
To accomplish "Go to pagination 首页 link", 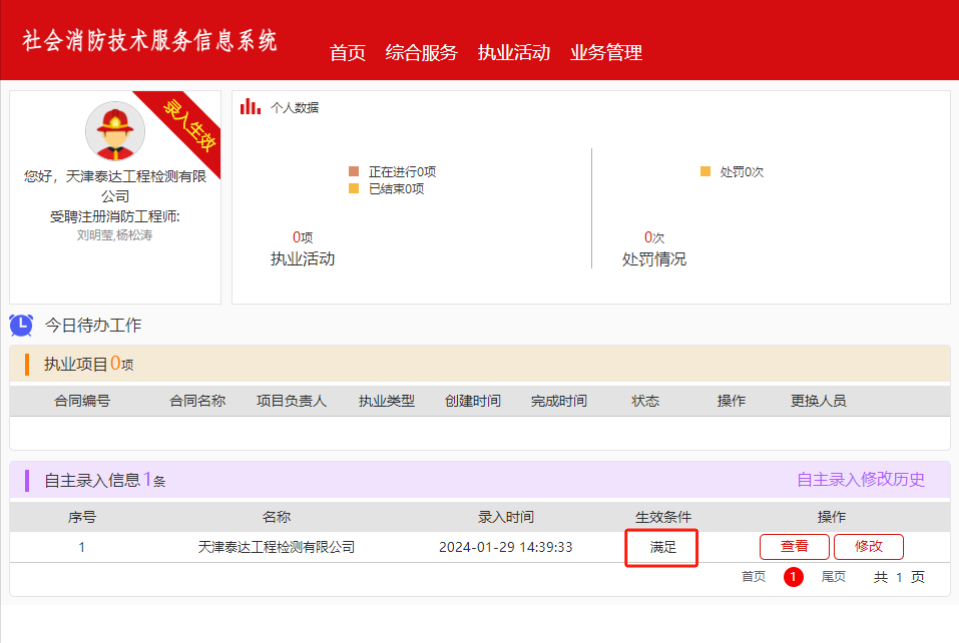I will pos(754,576).
